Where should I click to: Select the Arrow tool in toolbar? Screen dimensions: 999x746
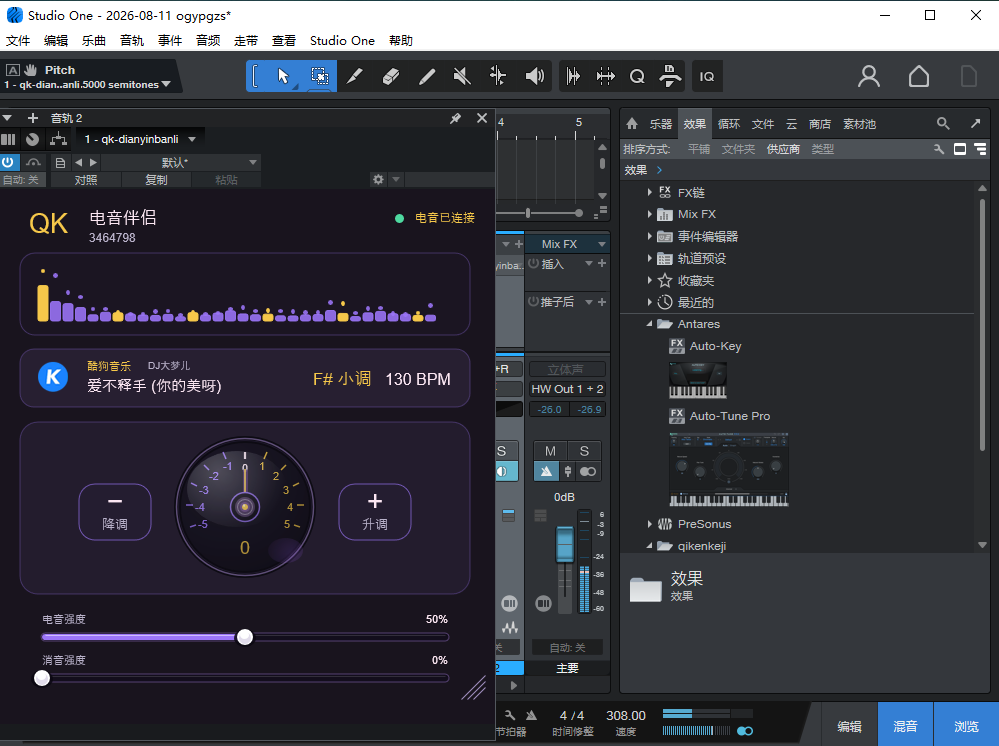[283, 76]
